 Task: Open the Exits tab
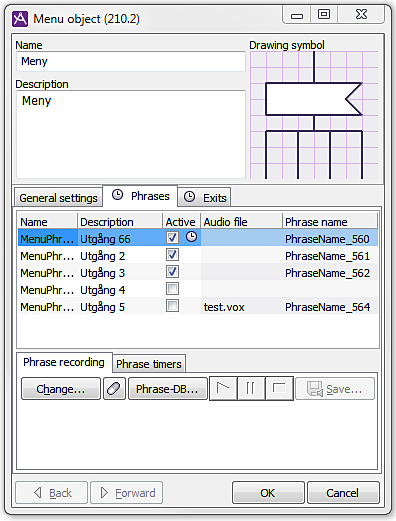click(x=205, y=197)
